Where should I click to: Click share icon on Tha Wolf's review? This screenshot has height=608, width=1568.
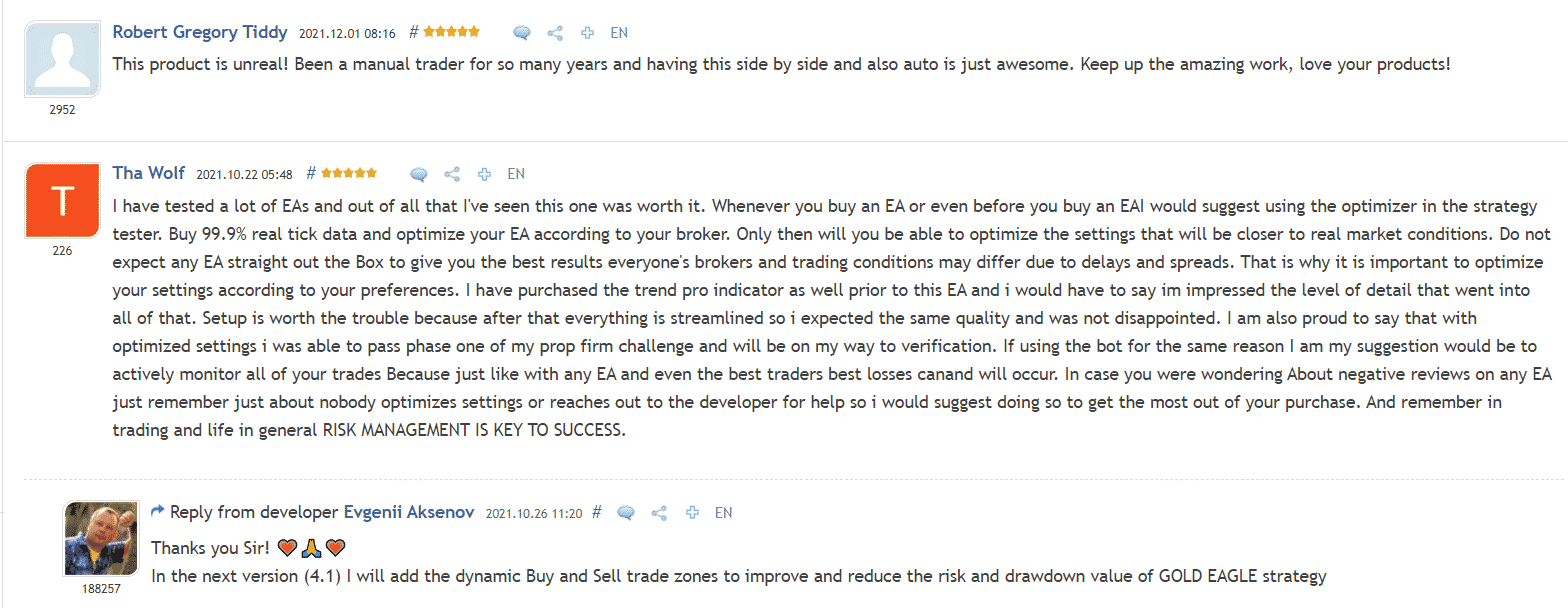[452, 174]
